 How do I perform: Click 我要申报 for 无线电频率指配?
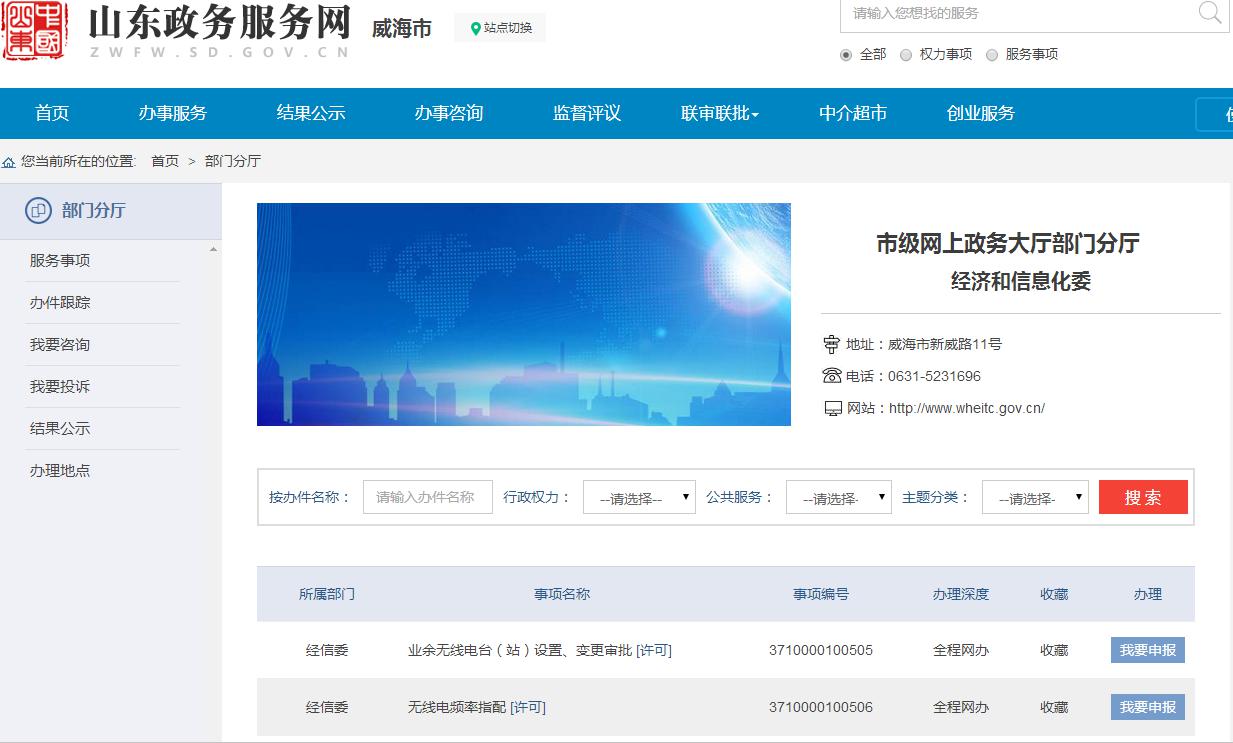[x=1147, y=707]
